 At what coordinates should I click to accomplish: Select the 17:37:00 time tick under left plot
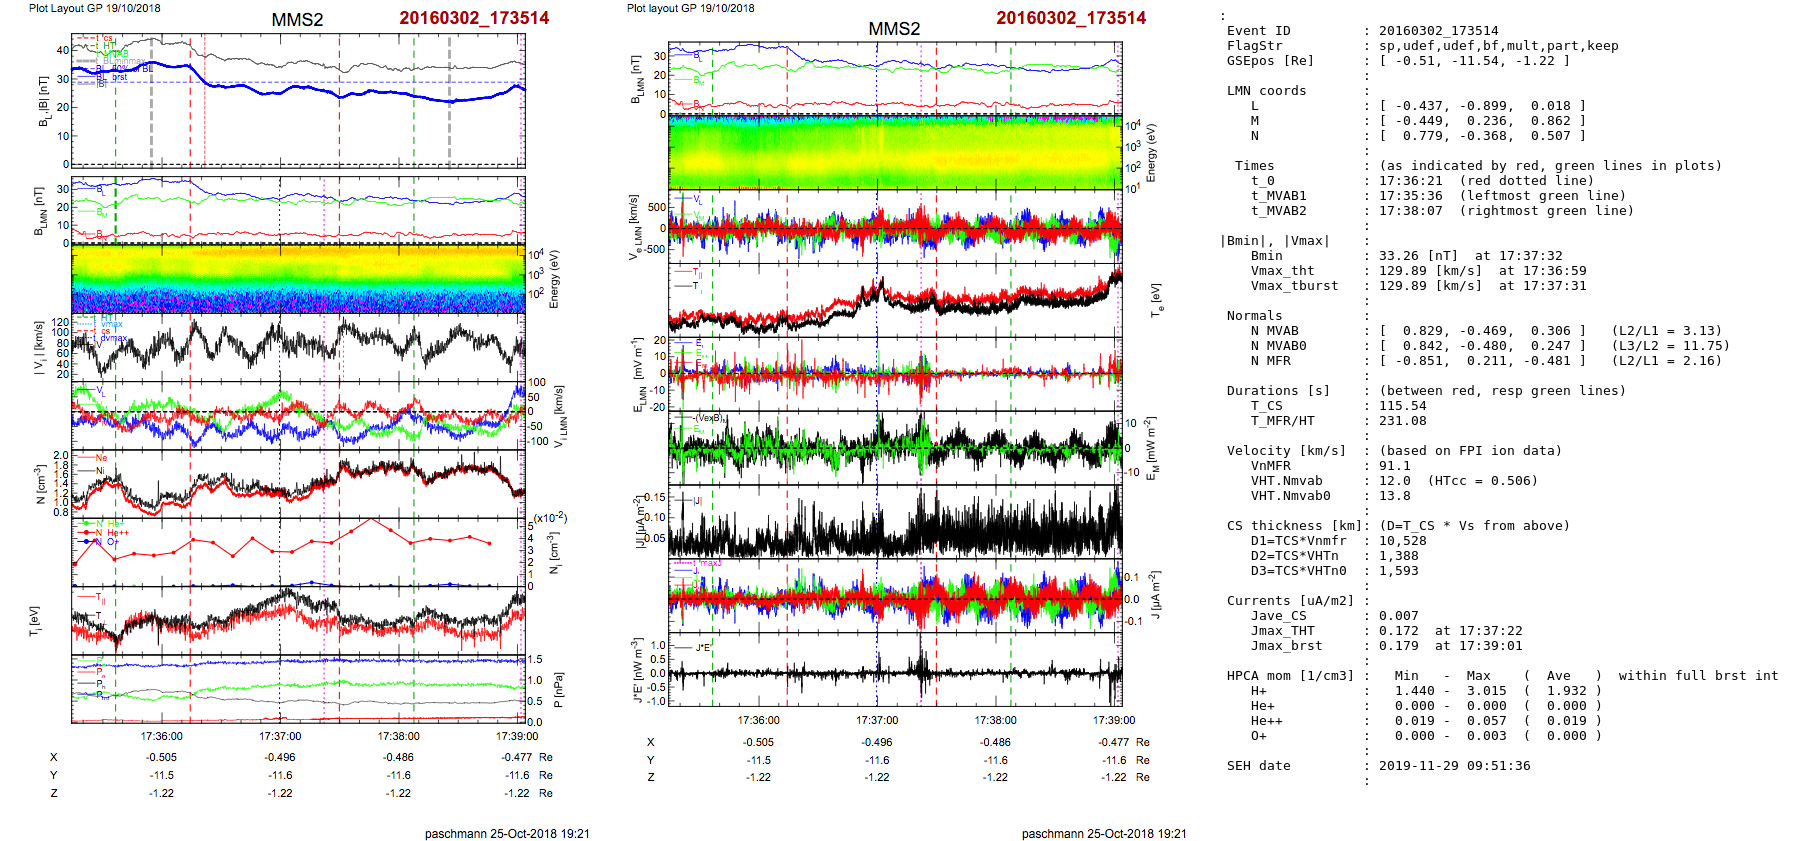(280, 736)
